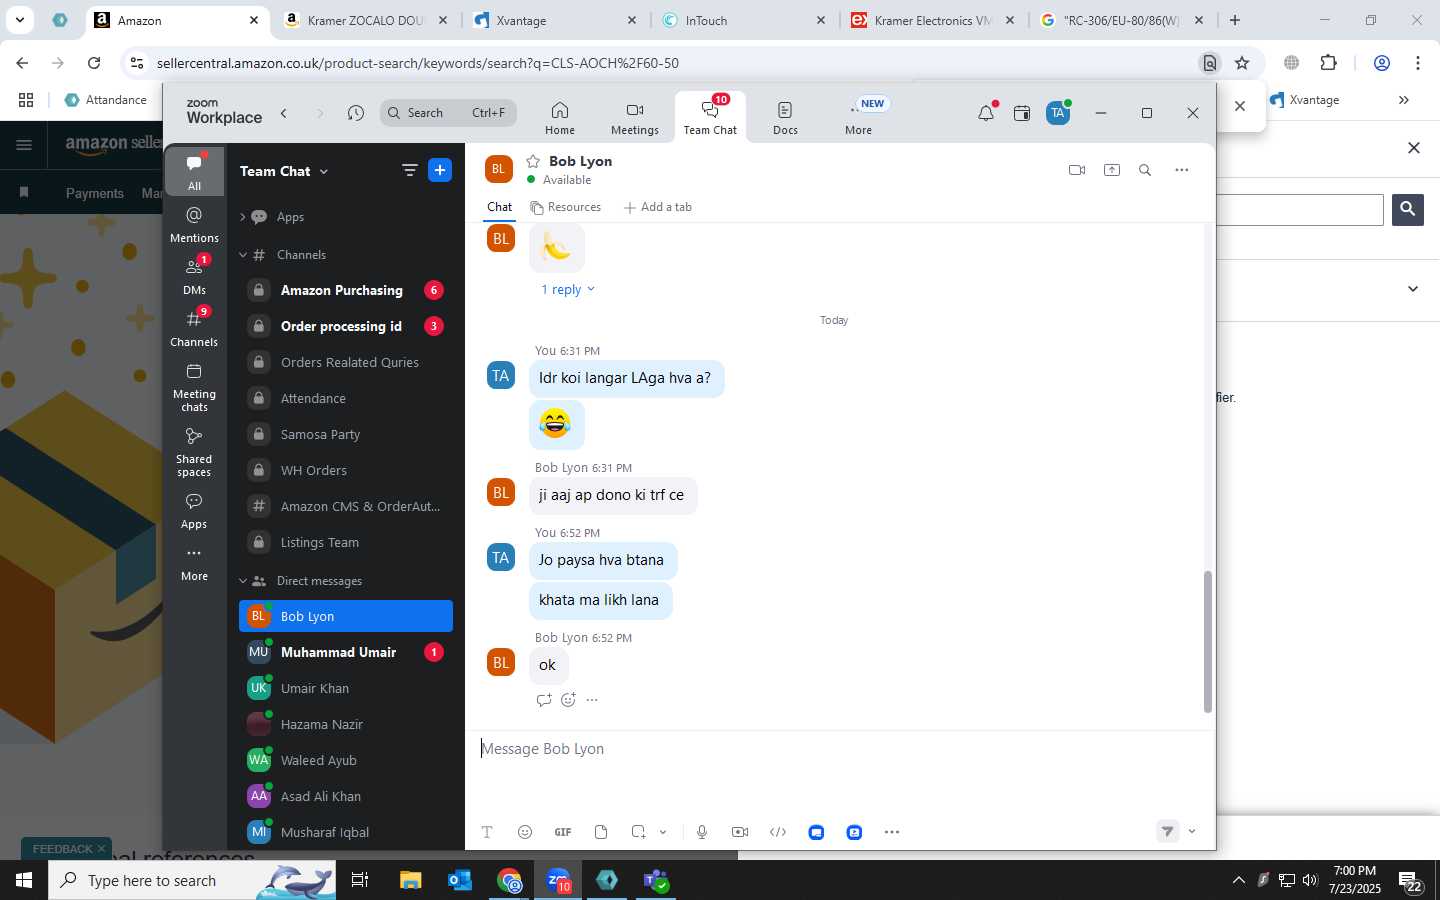Expand the Amazon panel chevron
The width and height of the screenshot is (1440, 900).
point(1413,289)
